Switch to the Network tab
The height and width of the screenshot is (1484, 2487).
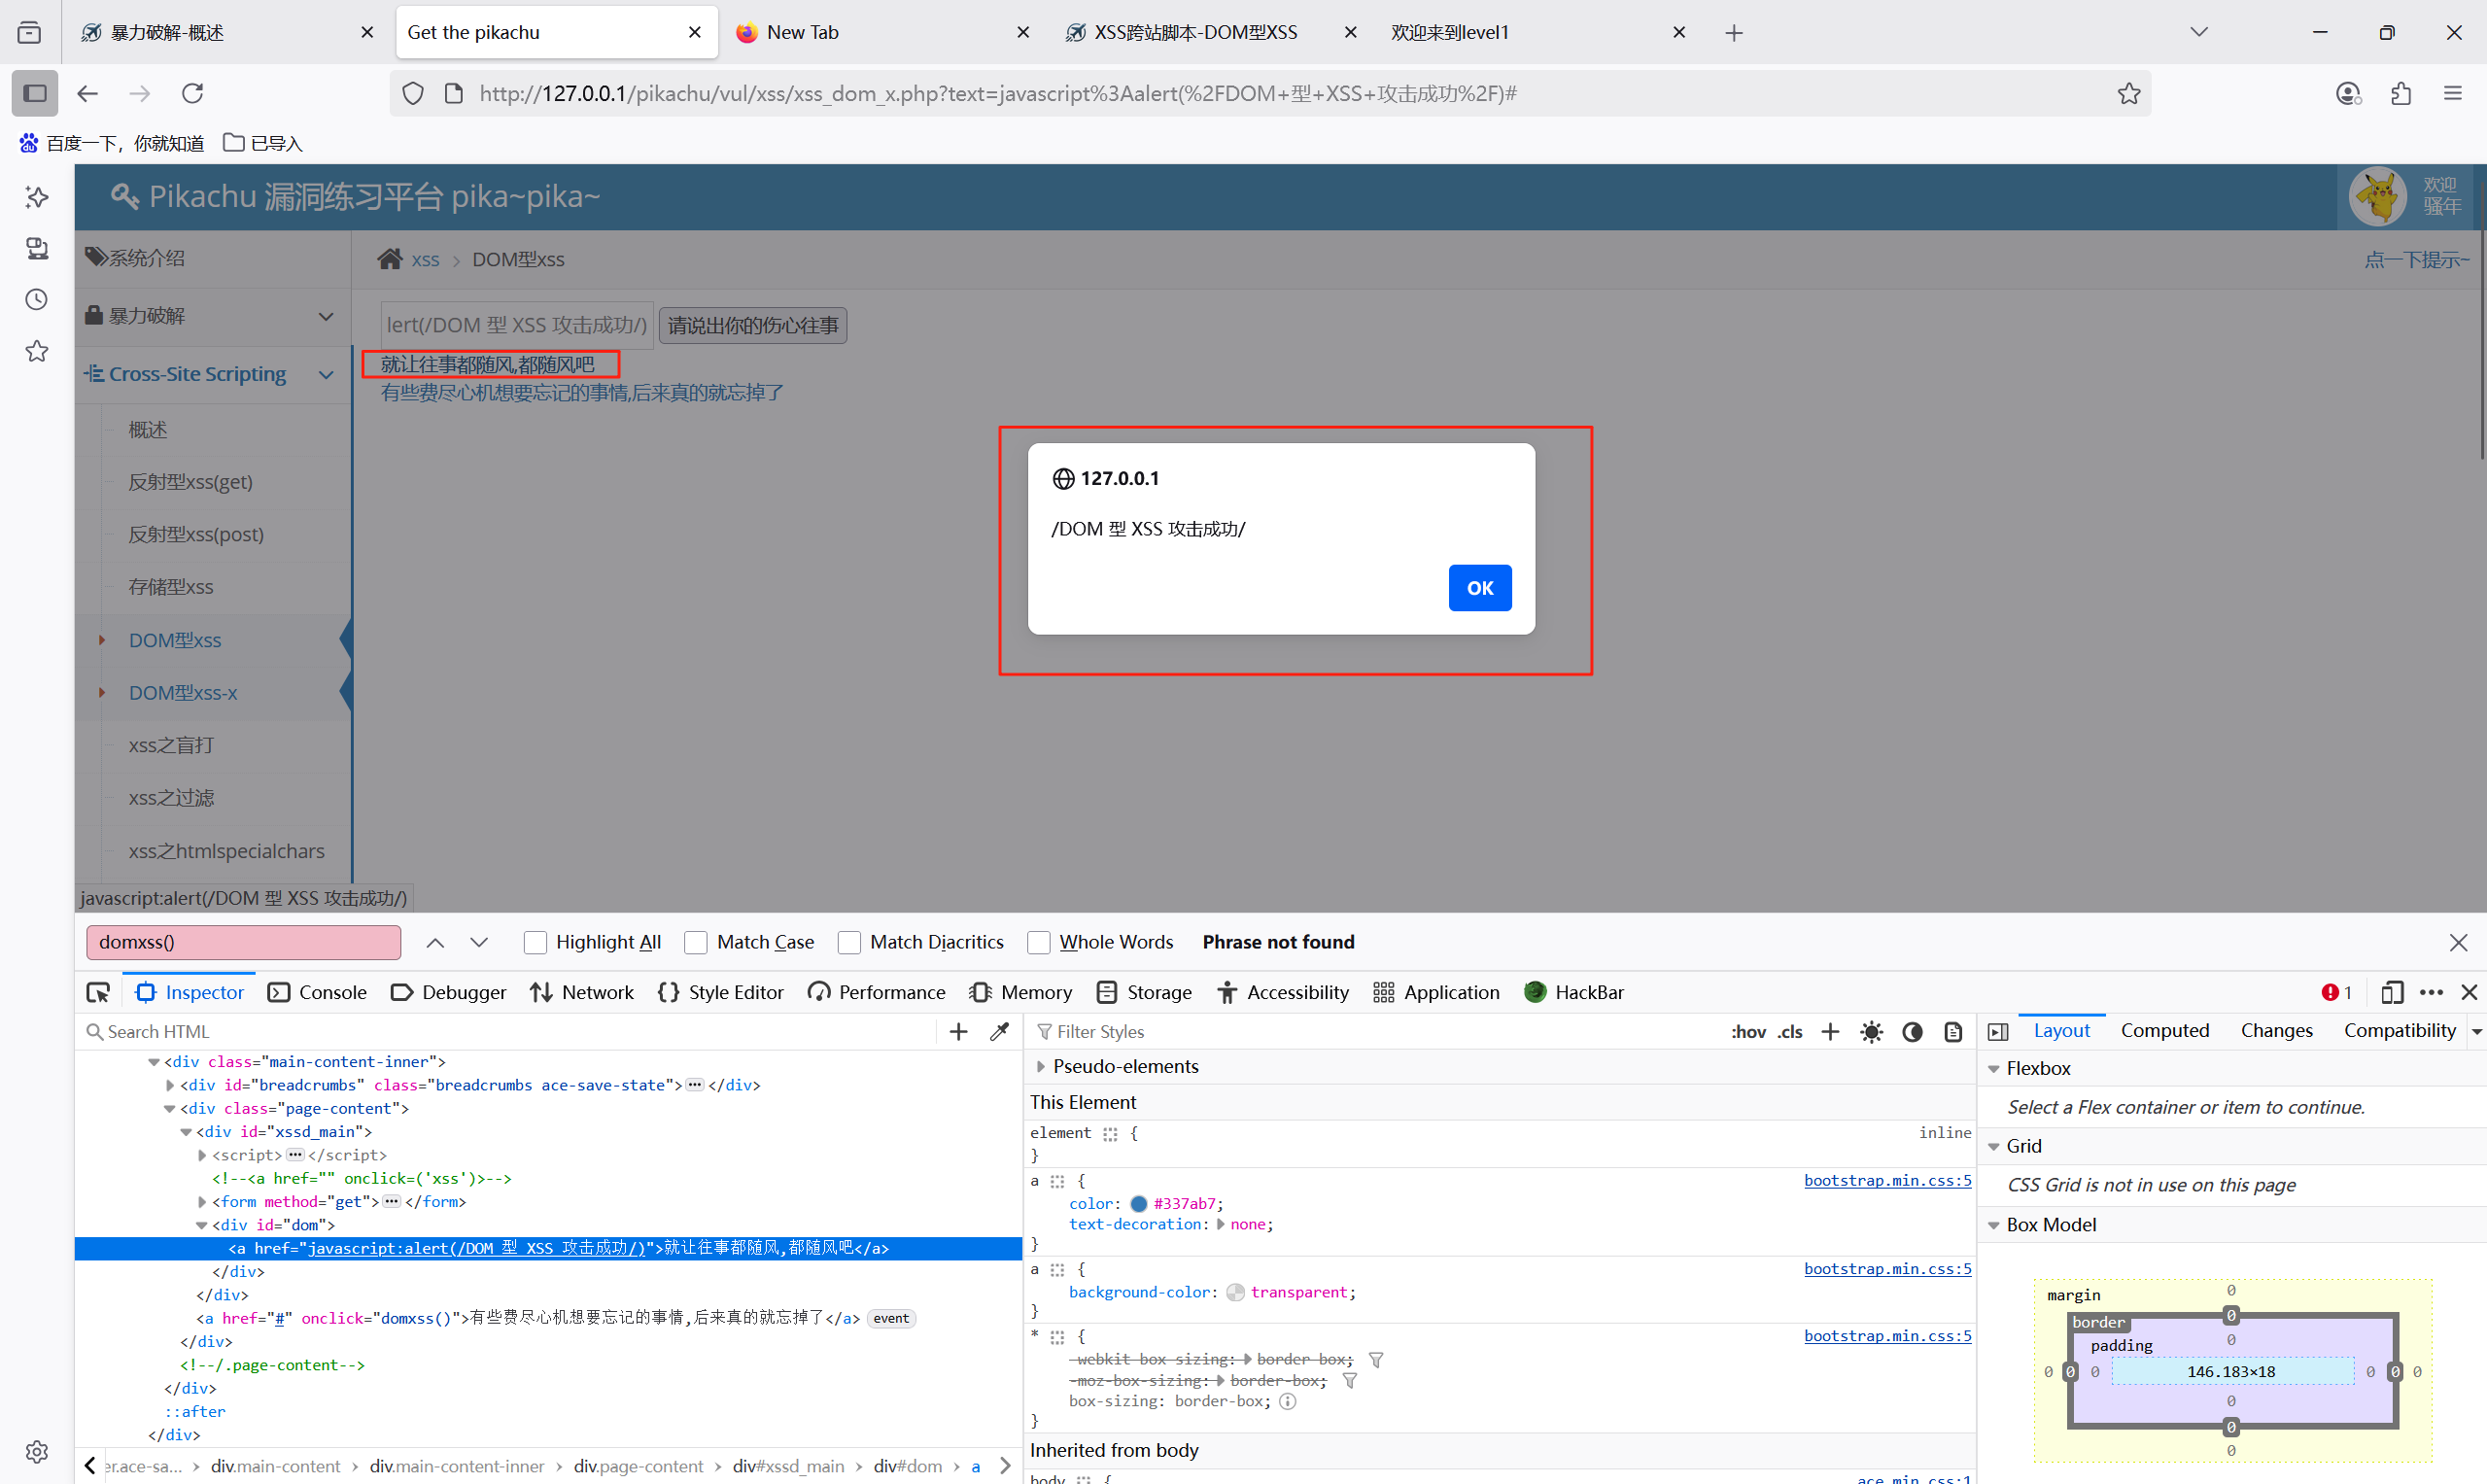[582, 992]
